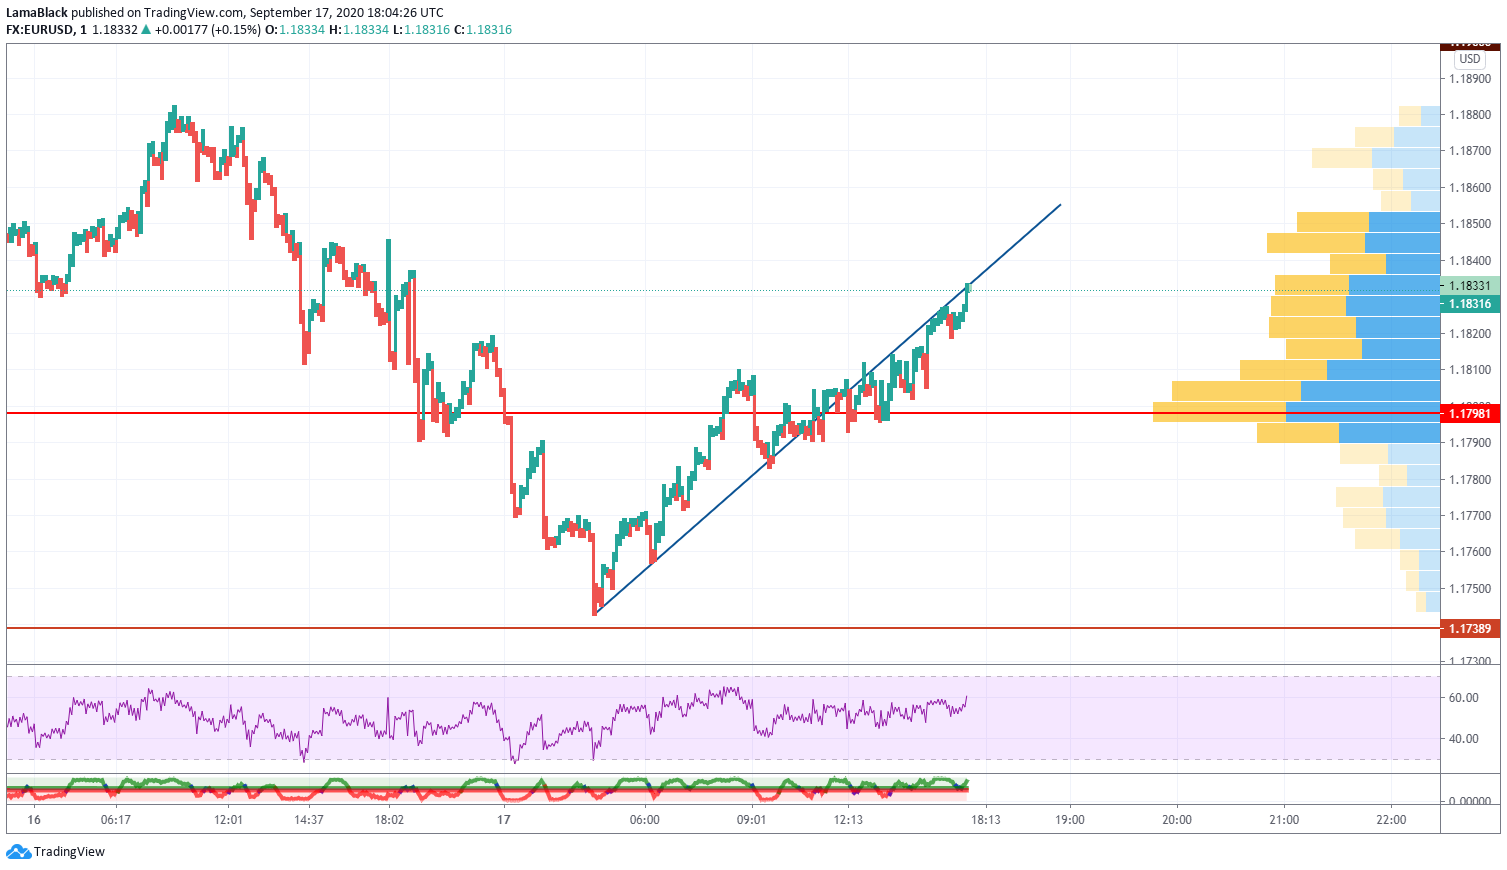This screenshot has width=1507, height=870.
Task: Open the USD currency label on price axis
Action: (1469, 59)
